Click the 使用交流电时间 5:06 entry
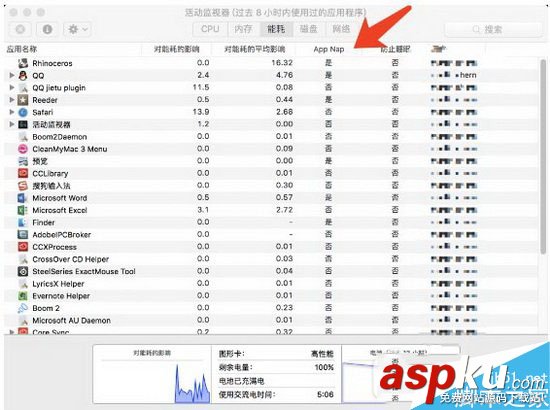 [x=276, y=395]
